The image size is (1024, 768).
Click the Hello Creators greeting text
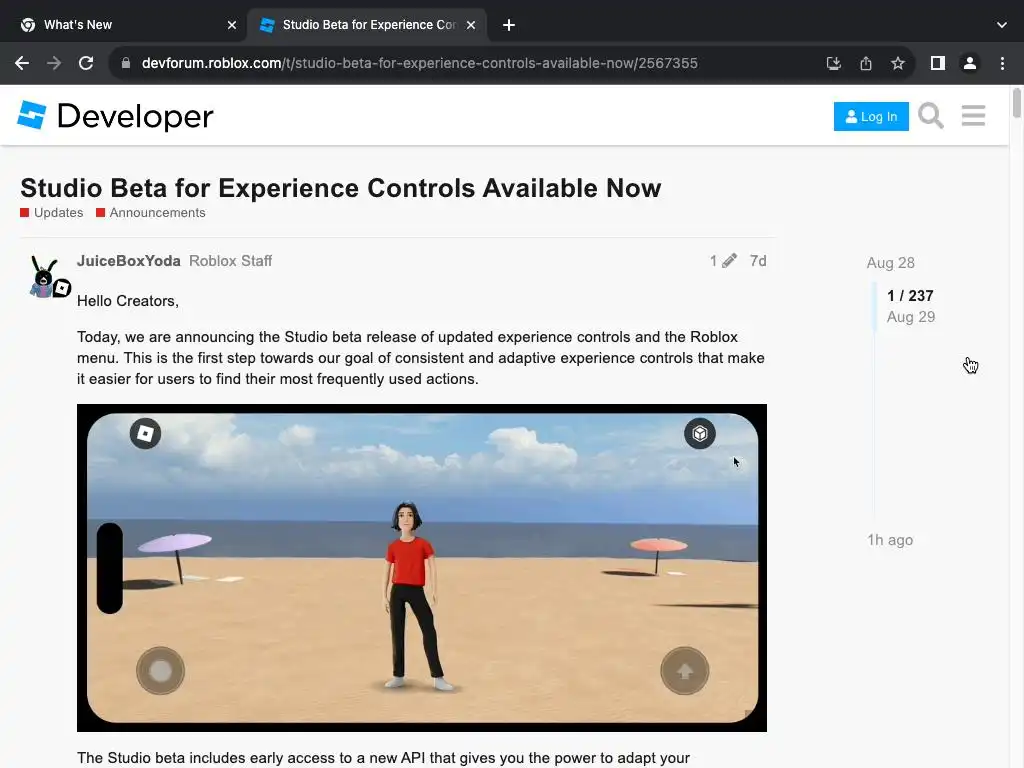128,301
